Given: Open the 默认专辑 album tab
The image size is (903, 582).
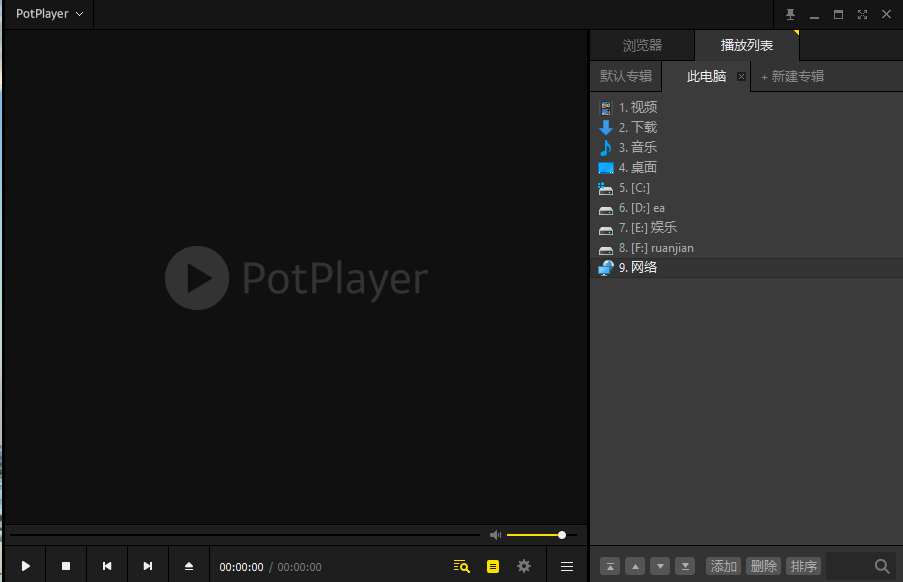Looking at the screenshot, I should point(626,76).
